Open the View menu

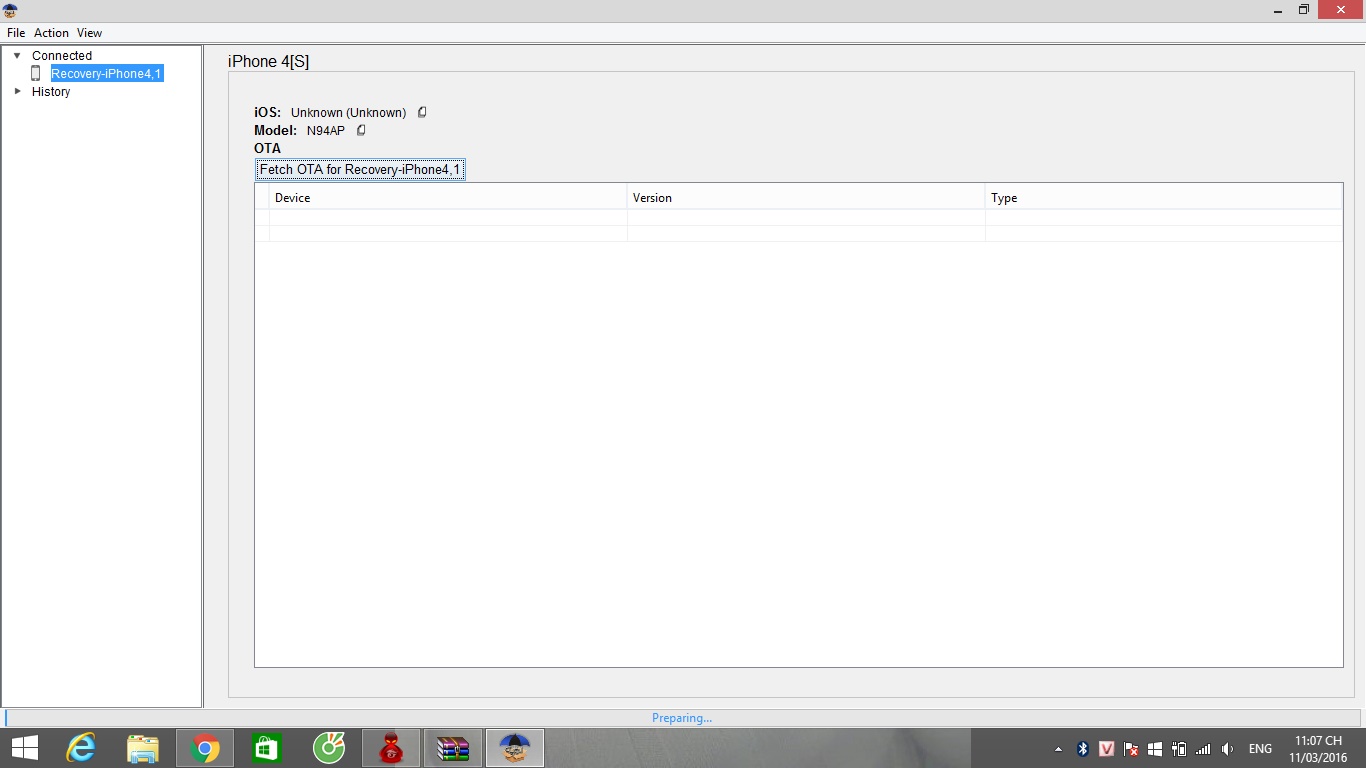[89, 33]
